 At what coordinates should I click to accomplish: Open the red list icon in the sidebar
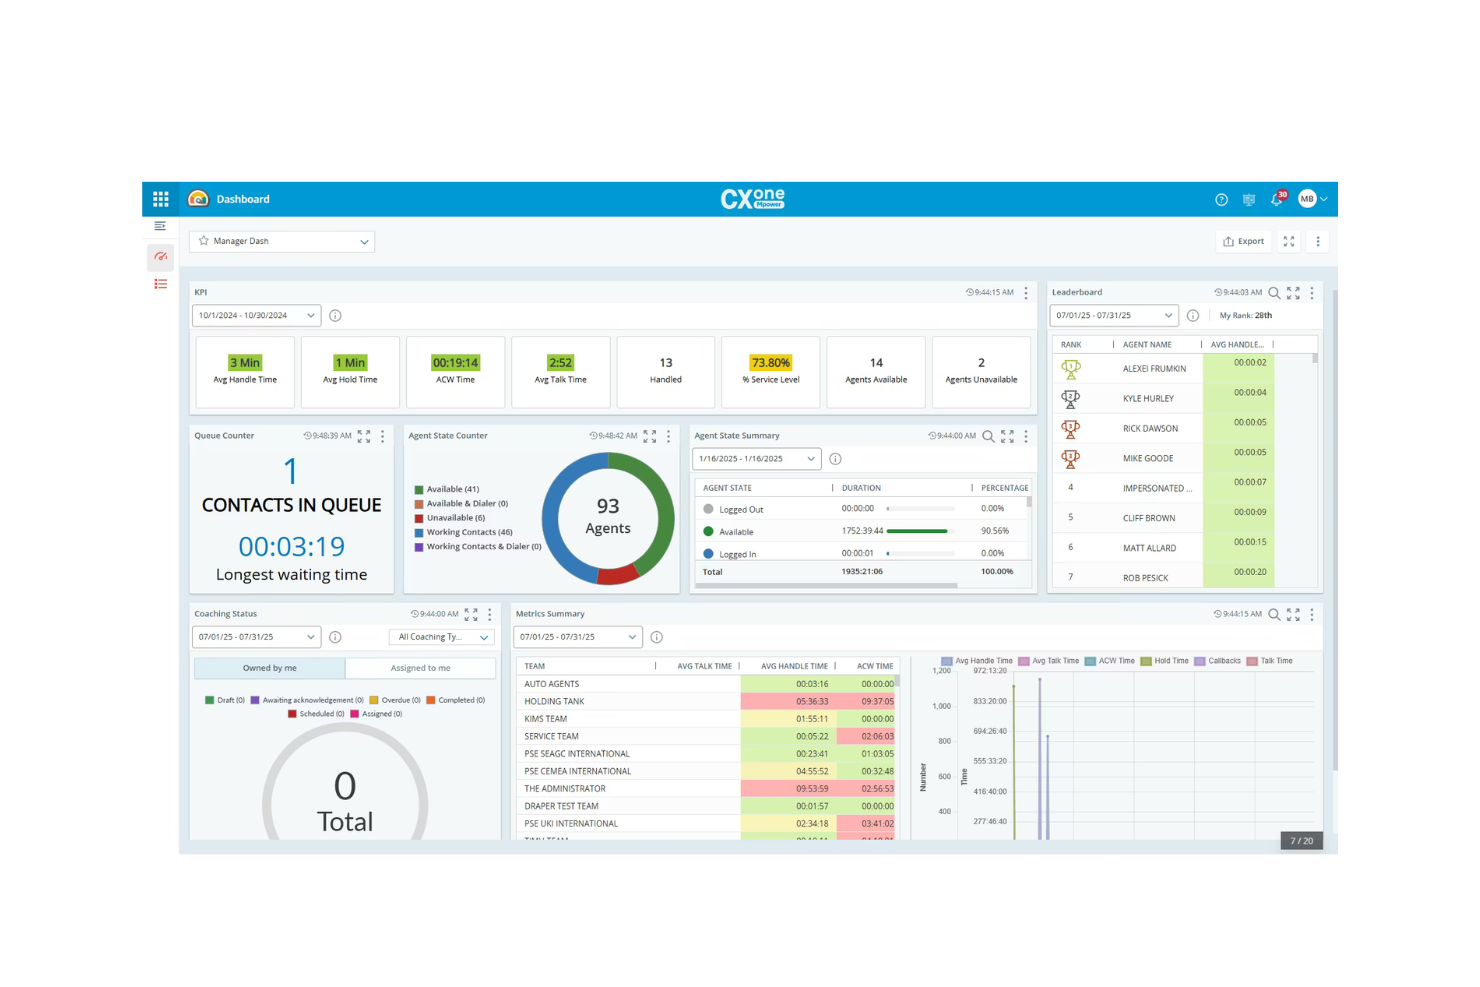(160, 283)
